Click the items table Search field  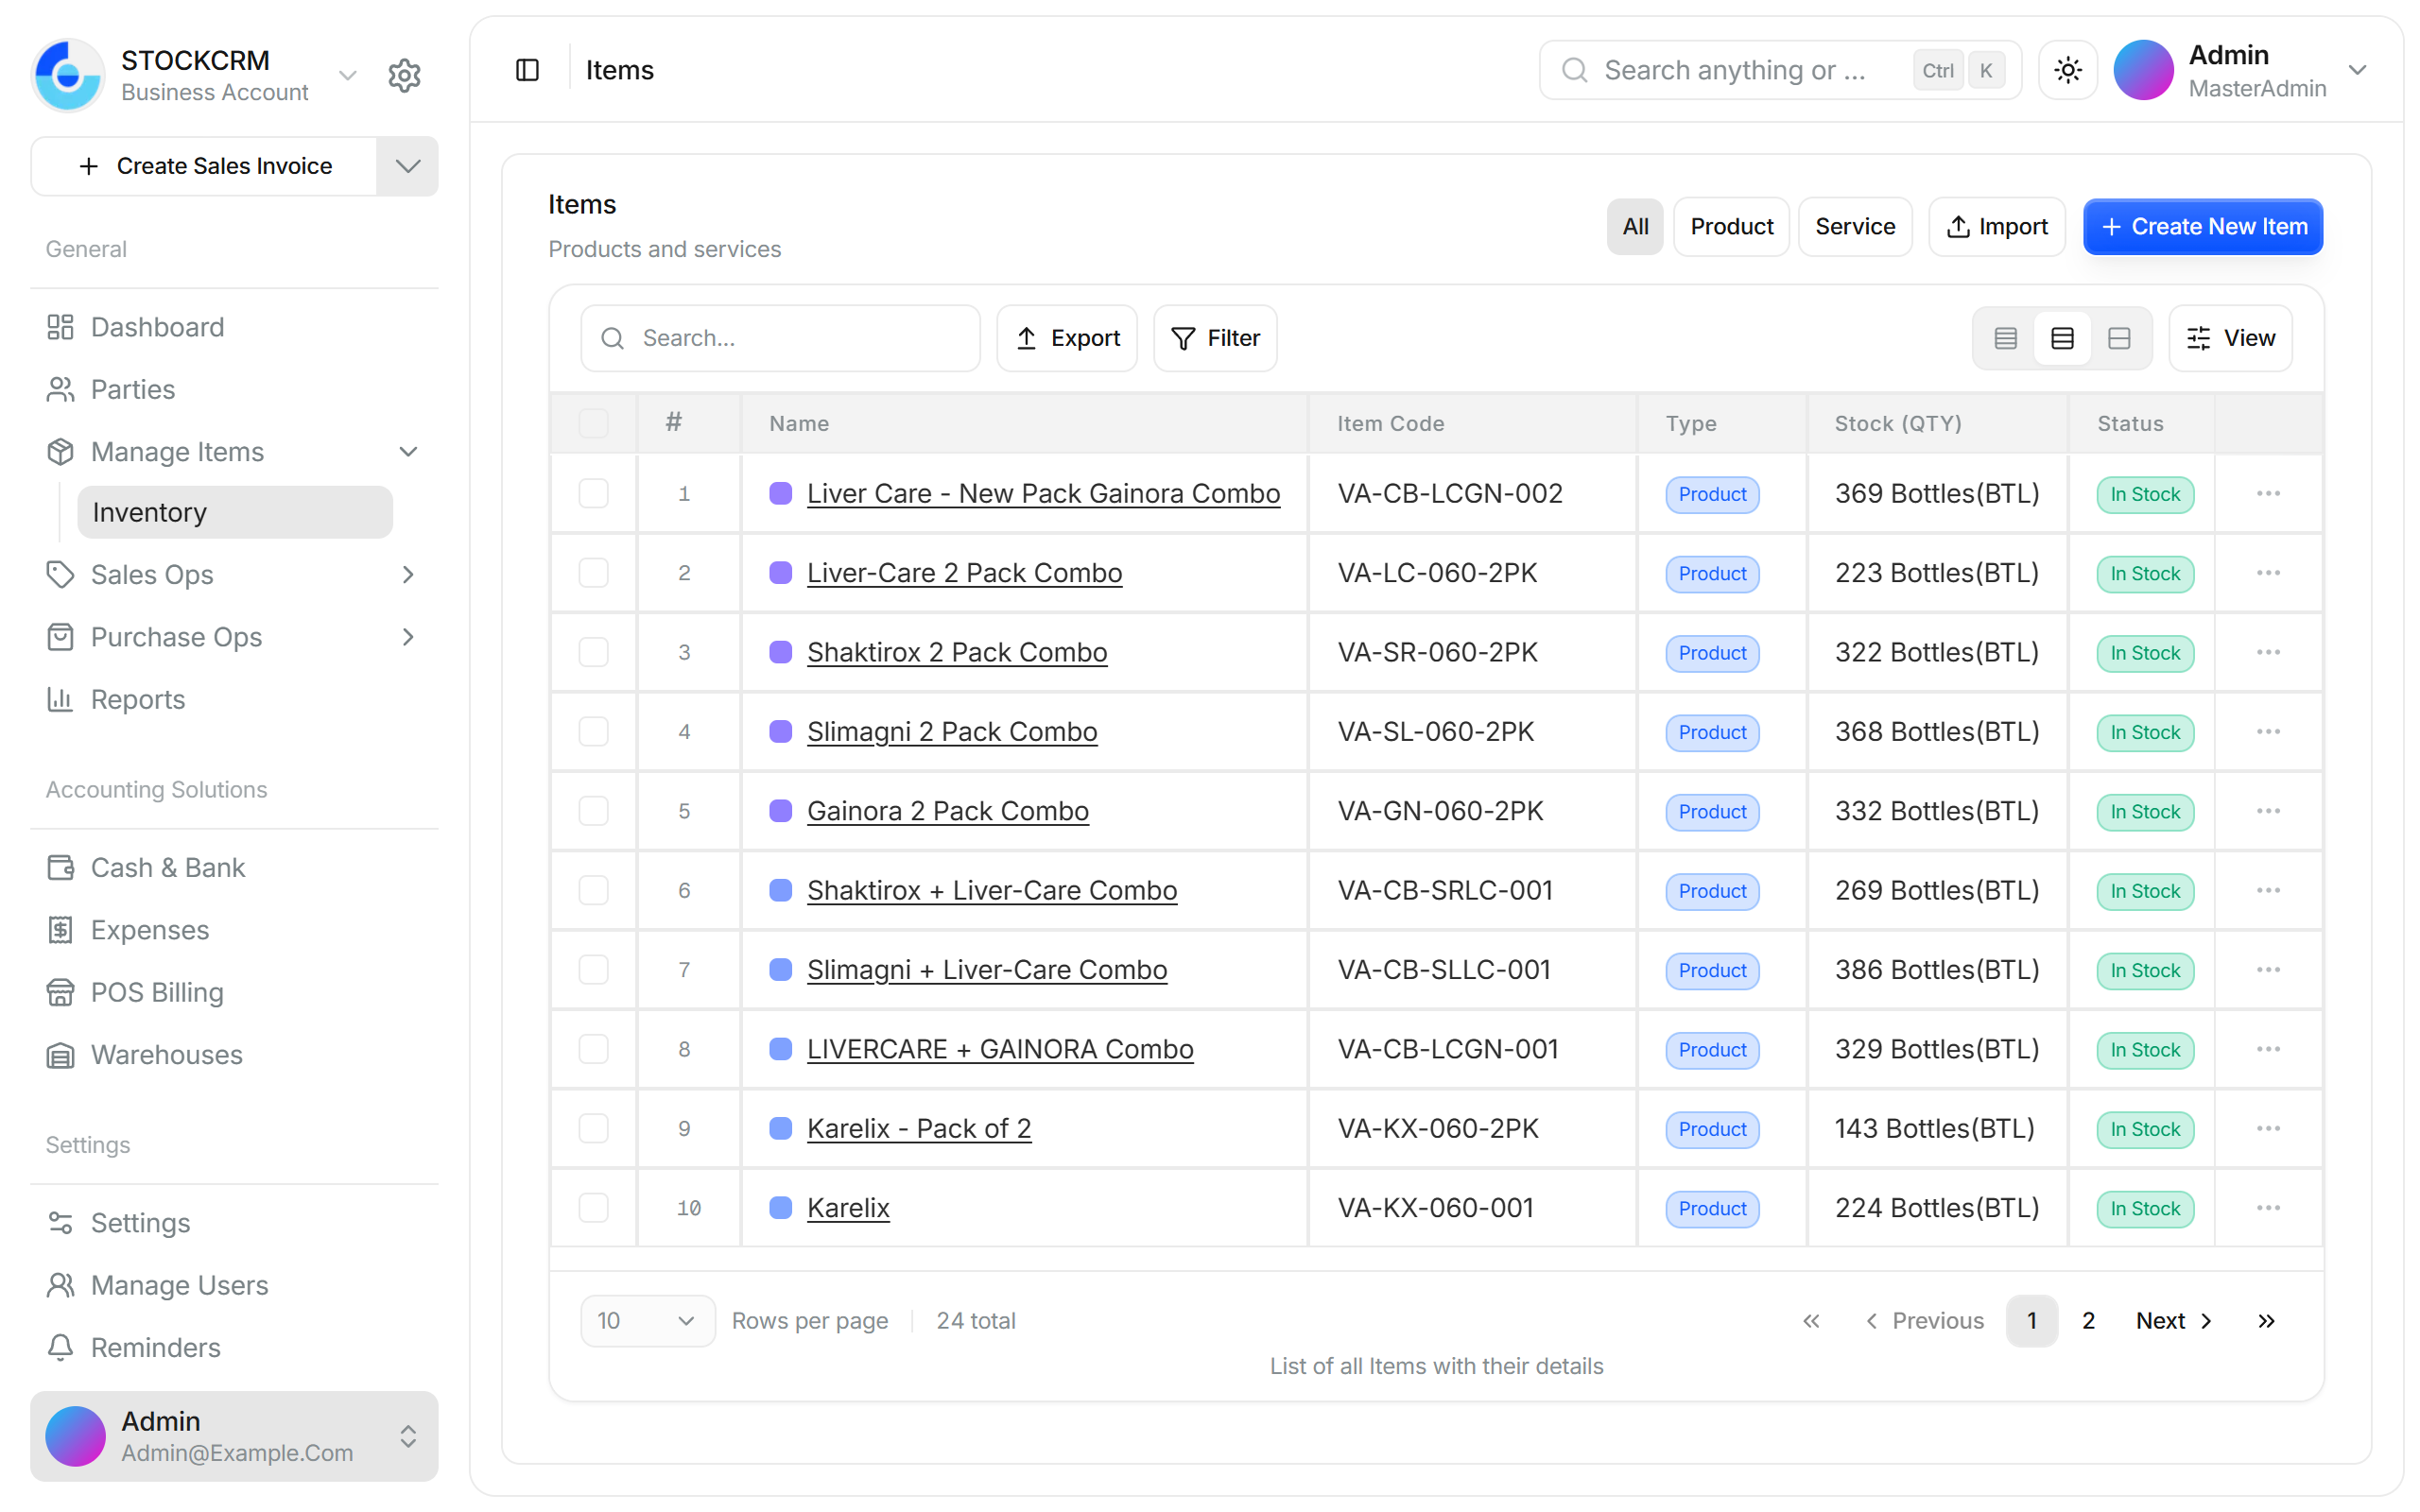pos(780,338)
